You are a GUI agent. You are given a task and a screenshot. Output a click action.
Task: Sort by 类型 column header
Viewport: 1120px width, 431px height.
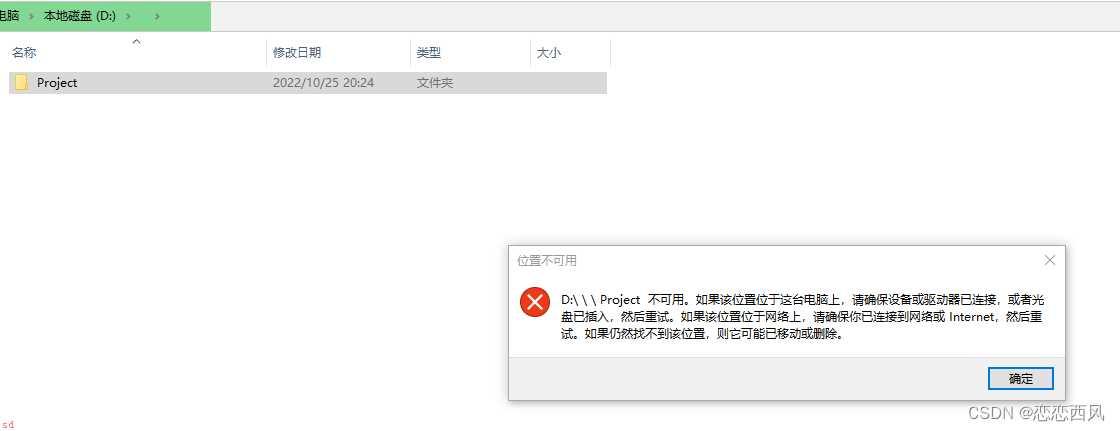click(429, 53)
